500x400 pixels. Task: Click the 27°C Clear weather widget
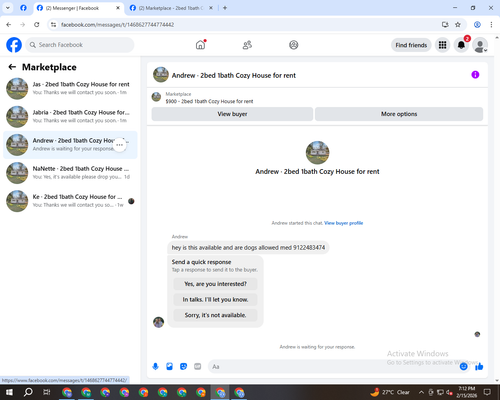(x=390, y=392)
